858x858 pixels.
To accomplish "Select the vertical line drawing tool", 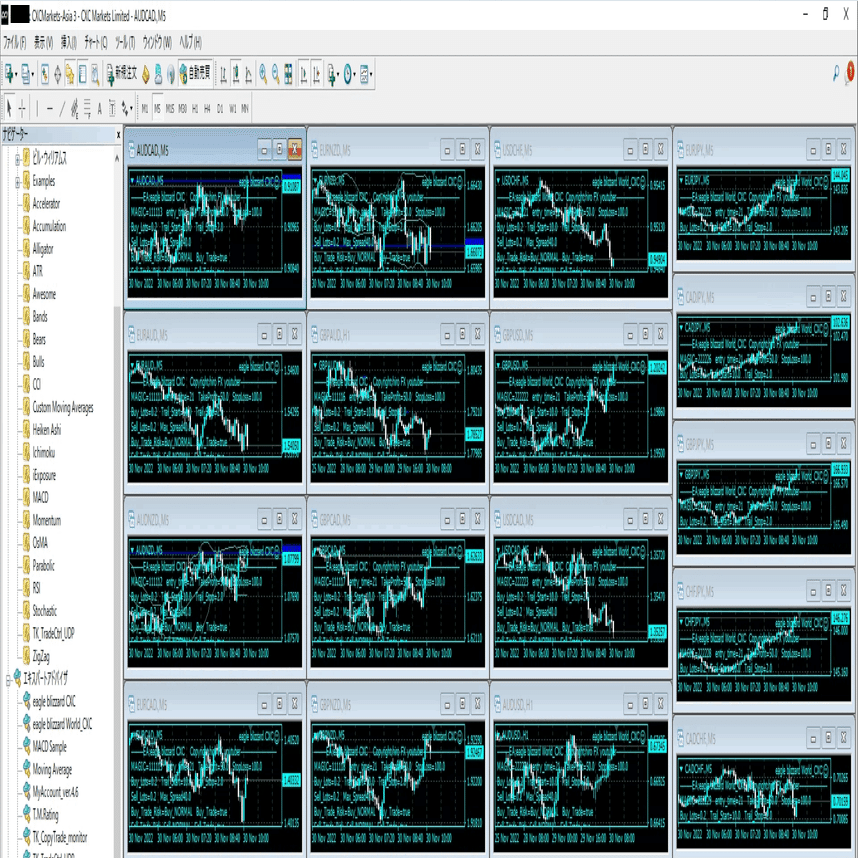I will pos(37,108).
